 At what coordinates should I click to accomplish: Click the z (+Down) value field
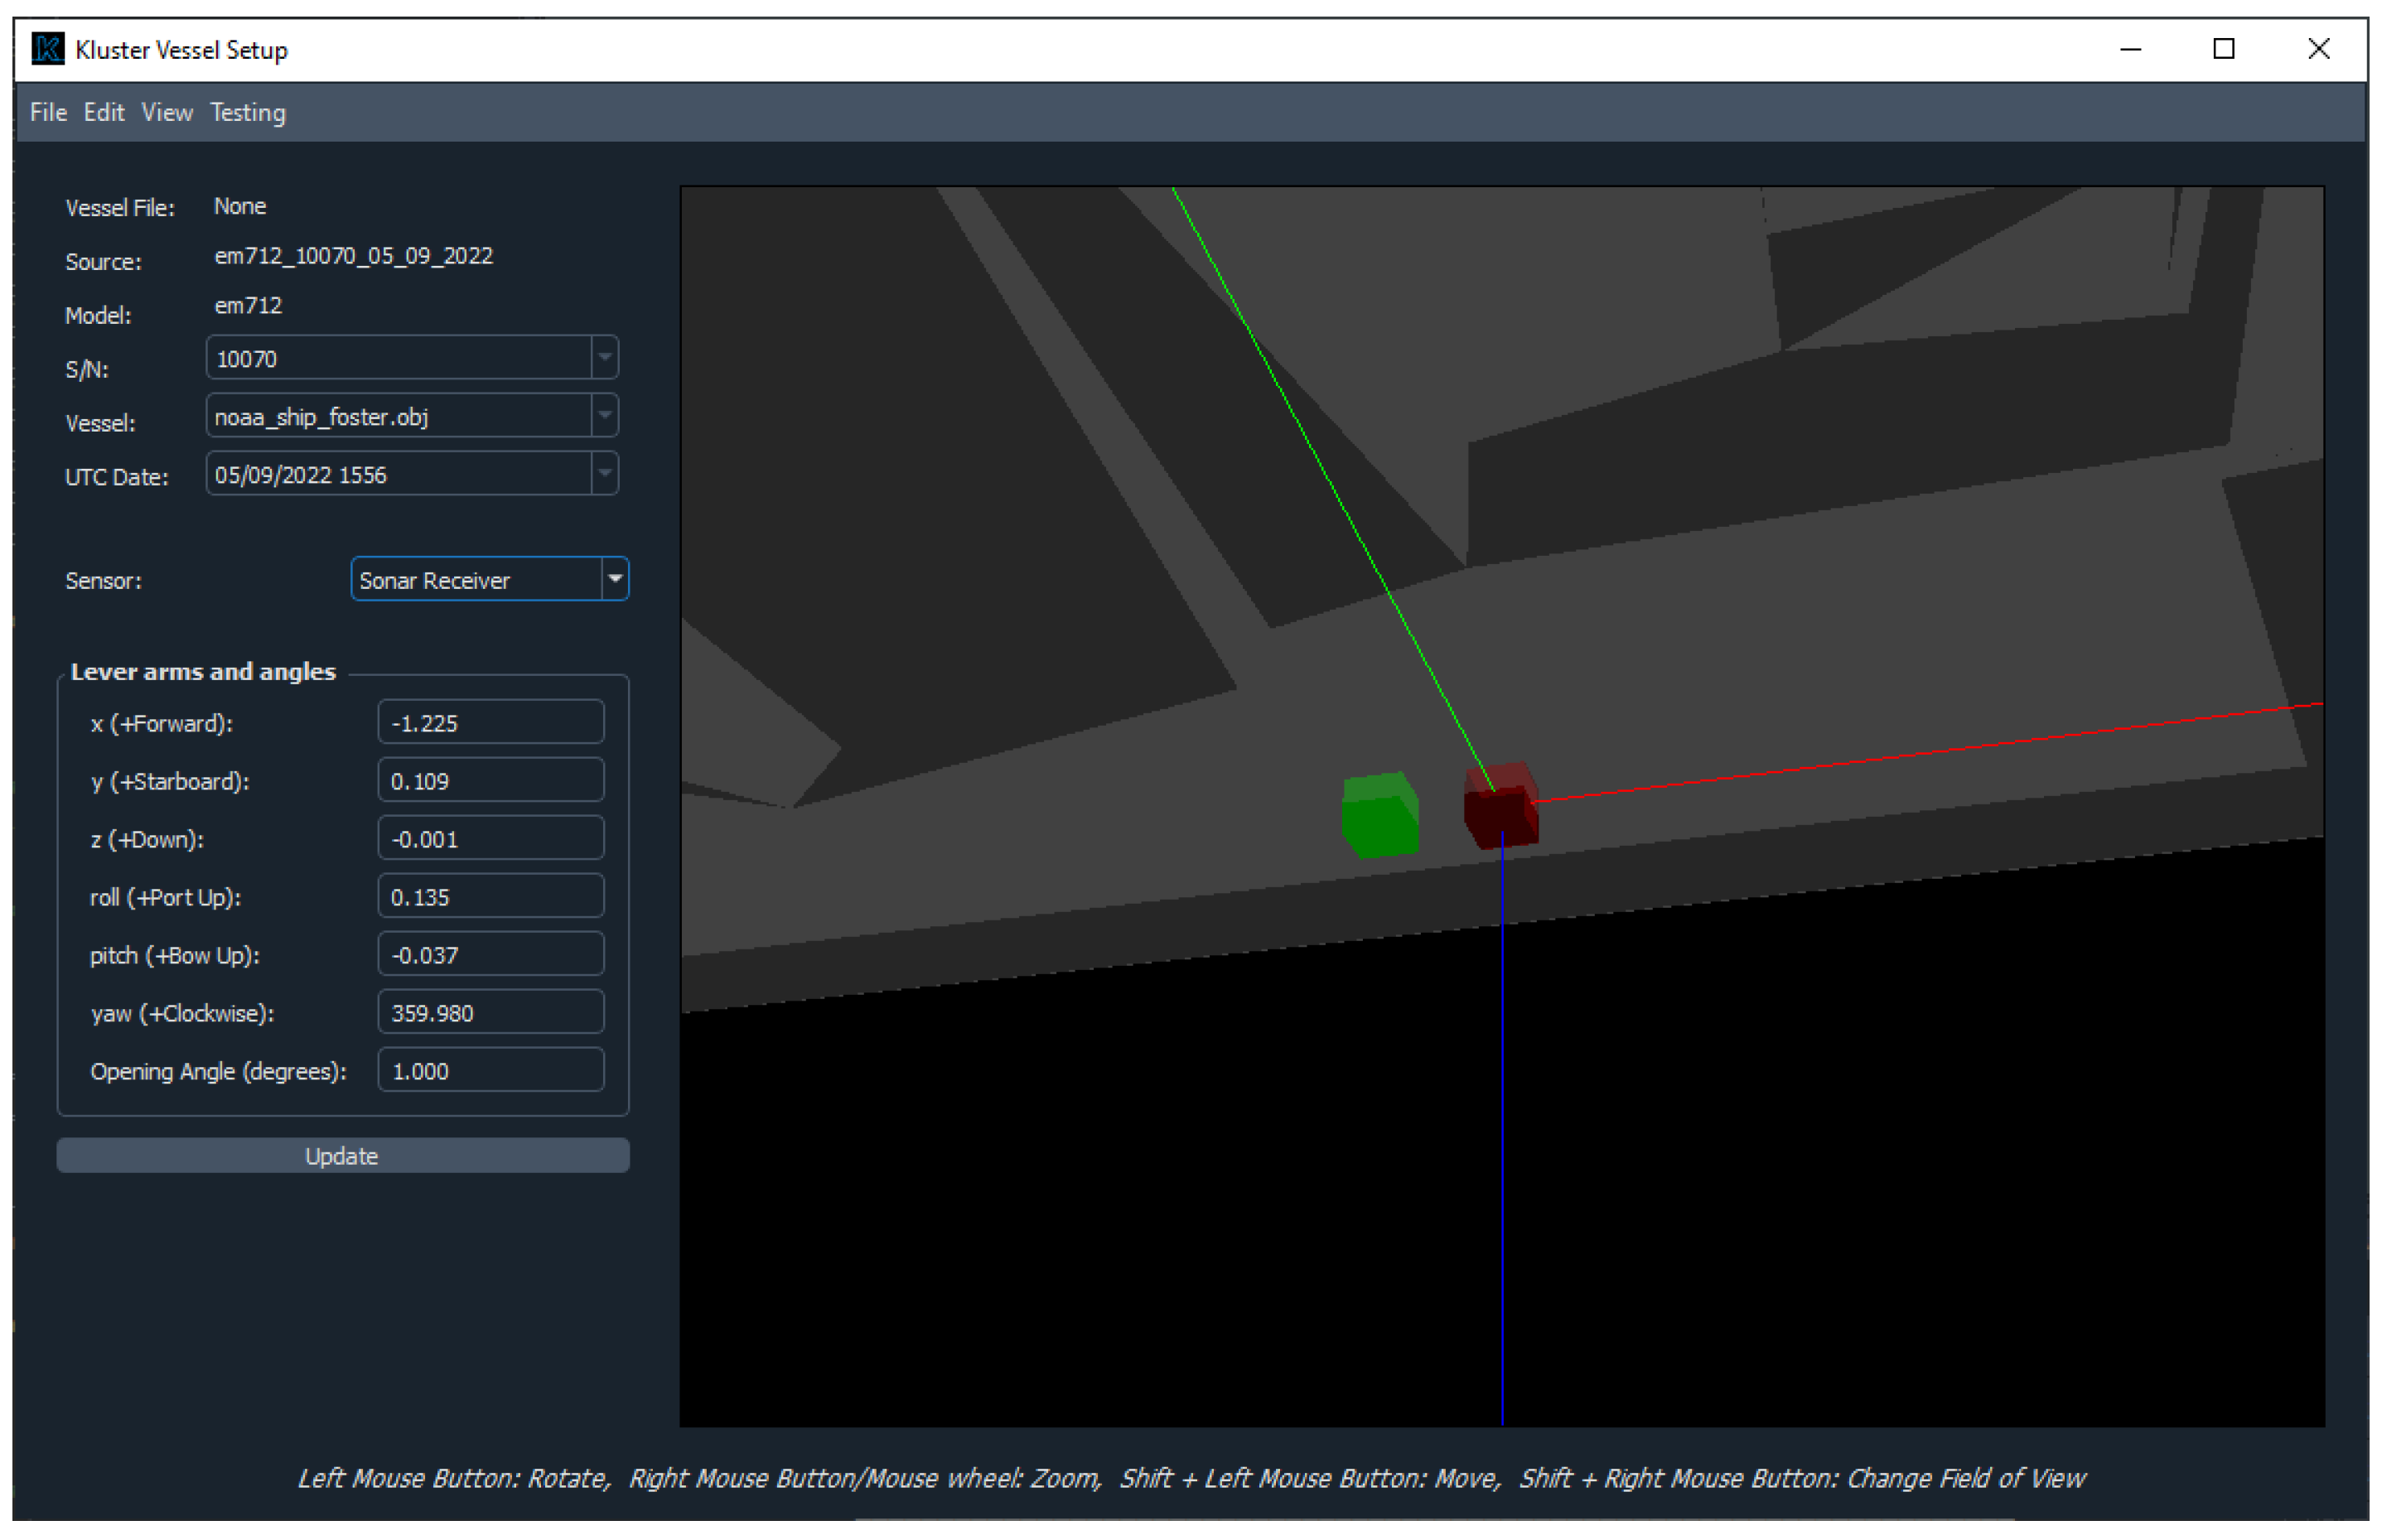pos(490,839)
